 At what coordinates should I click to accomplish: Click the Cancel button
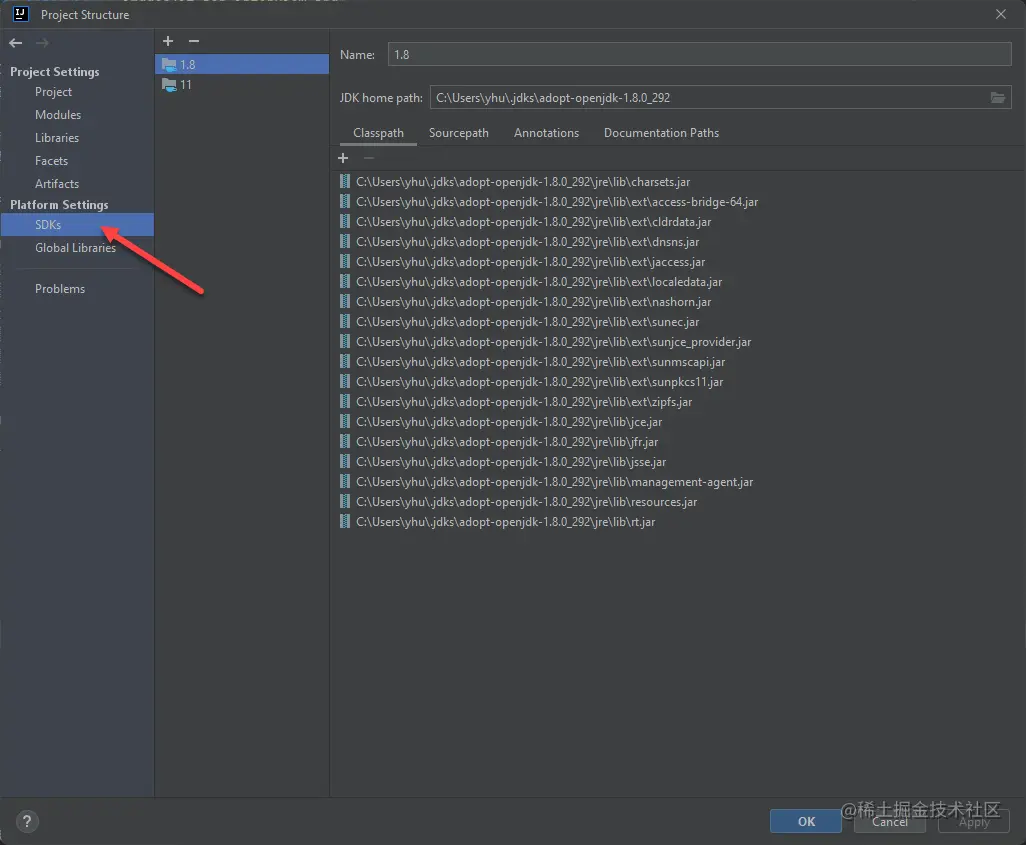(x=890, y=821)
